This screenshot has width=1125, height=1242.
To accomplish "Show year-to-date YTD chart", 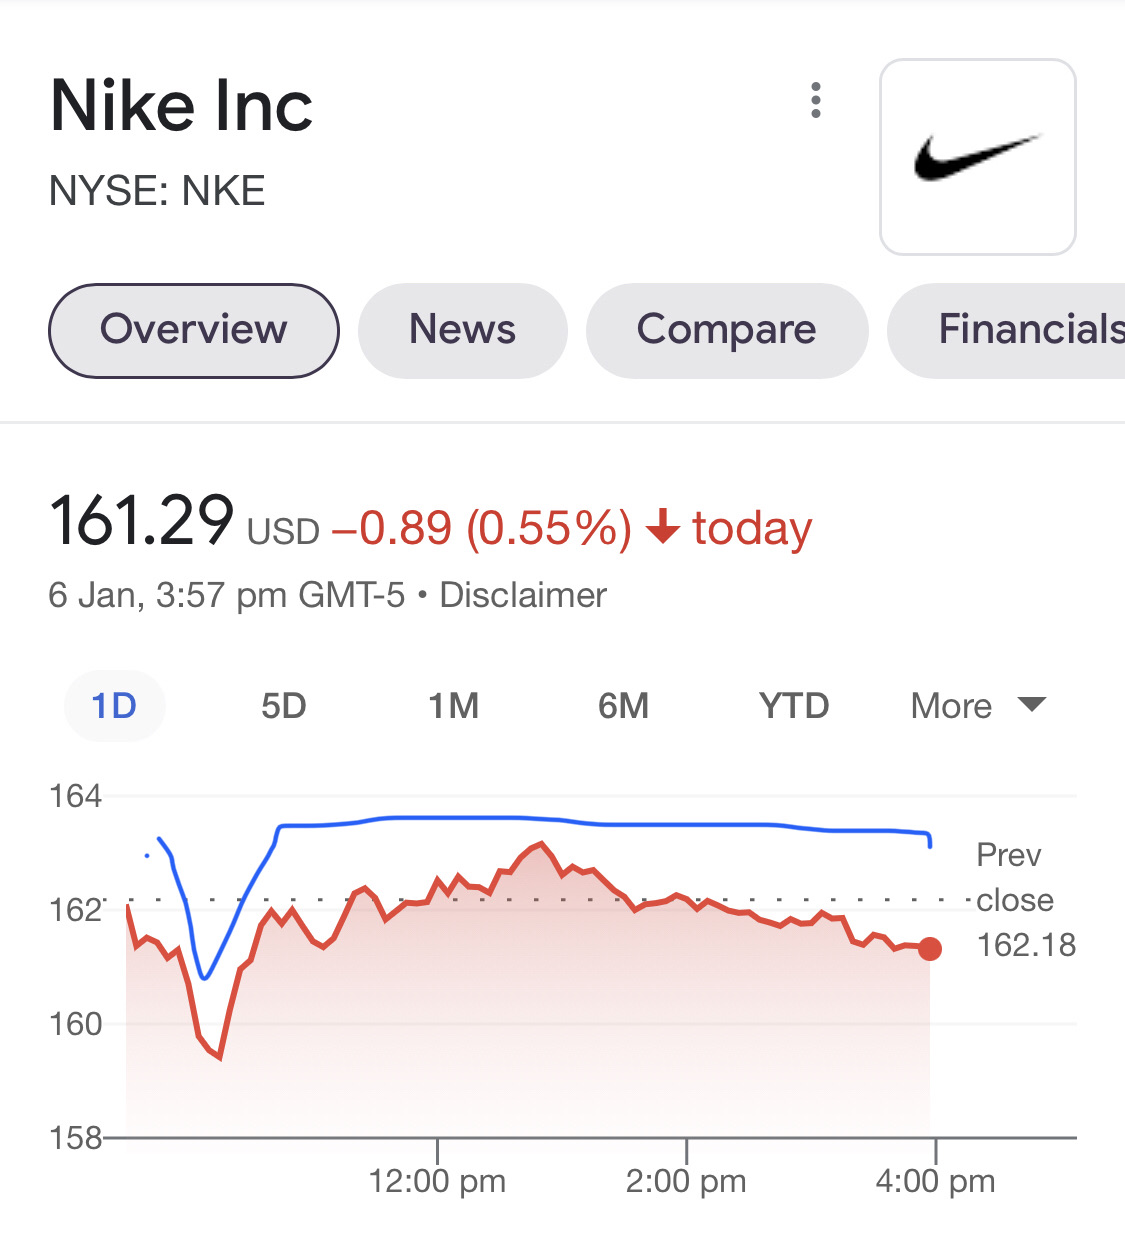I will click(x=794, y=706).
